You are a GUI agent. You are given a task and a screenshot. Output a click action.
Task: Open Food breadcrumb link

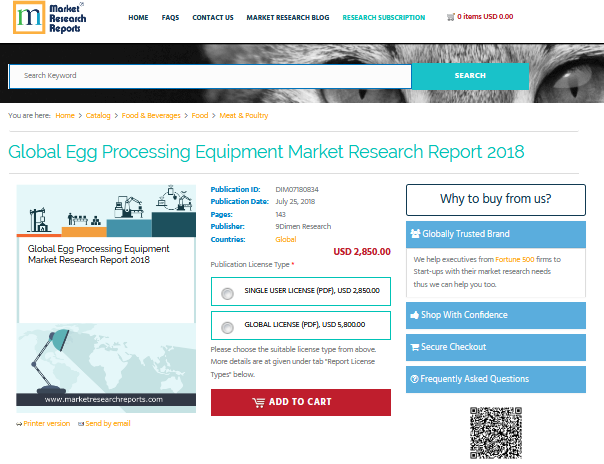click(200, 116)
